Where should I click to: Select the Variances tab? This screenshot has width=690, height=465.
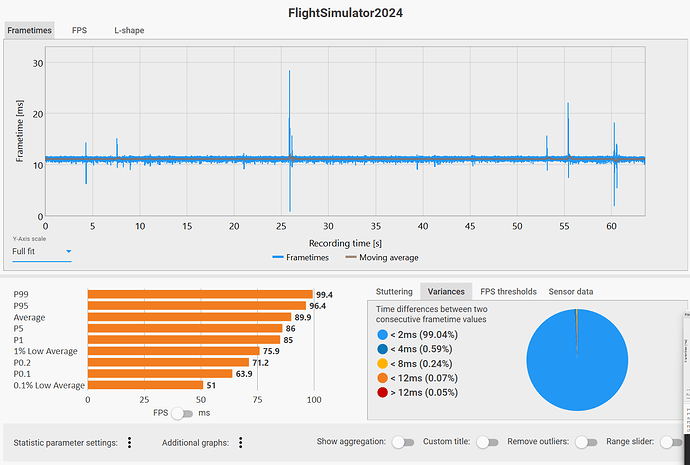coord(446,292)
